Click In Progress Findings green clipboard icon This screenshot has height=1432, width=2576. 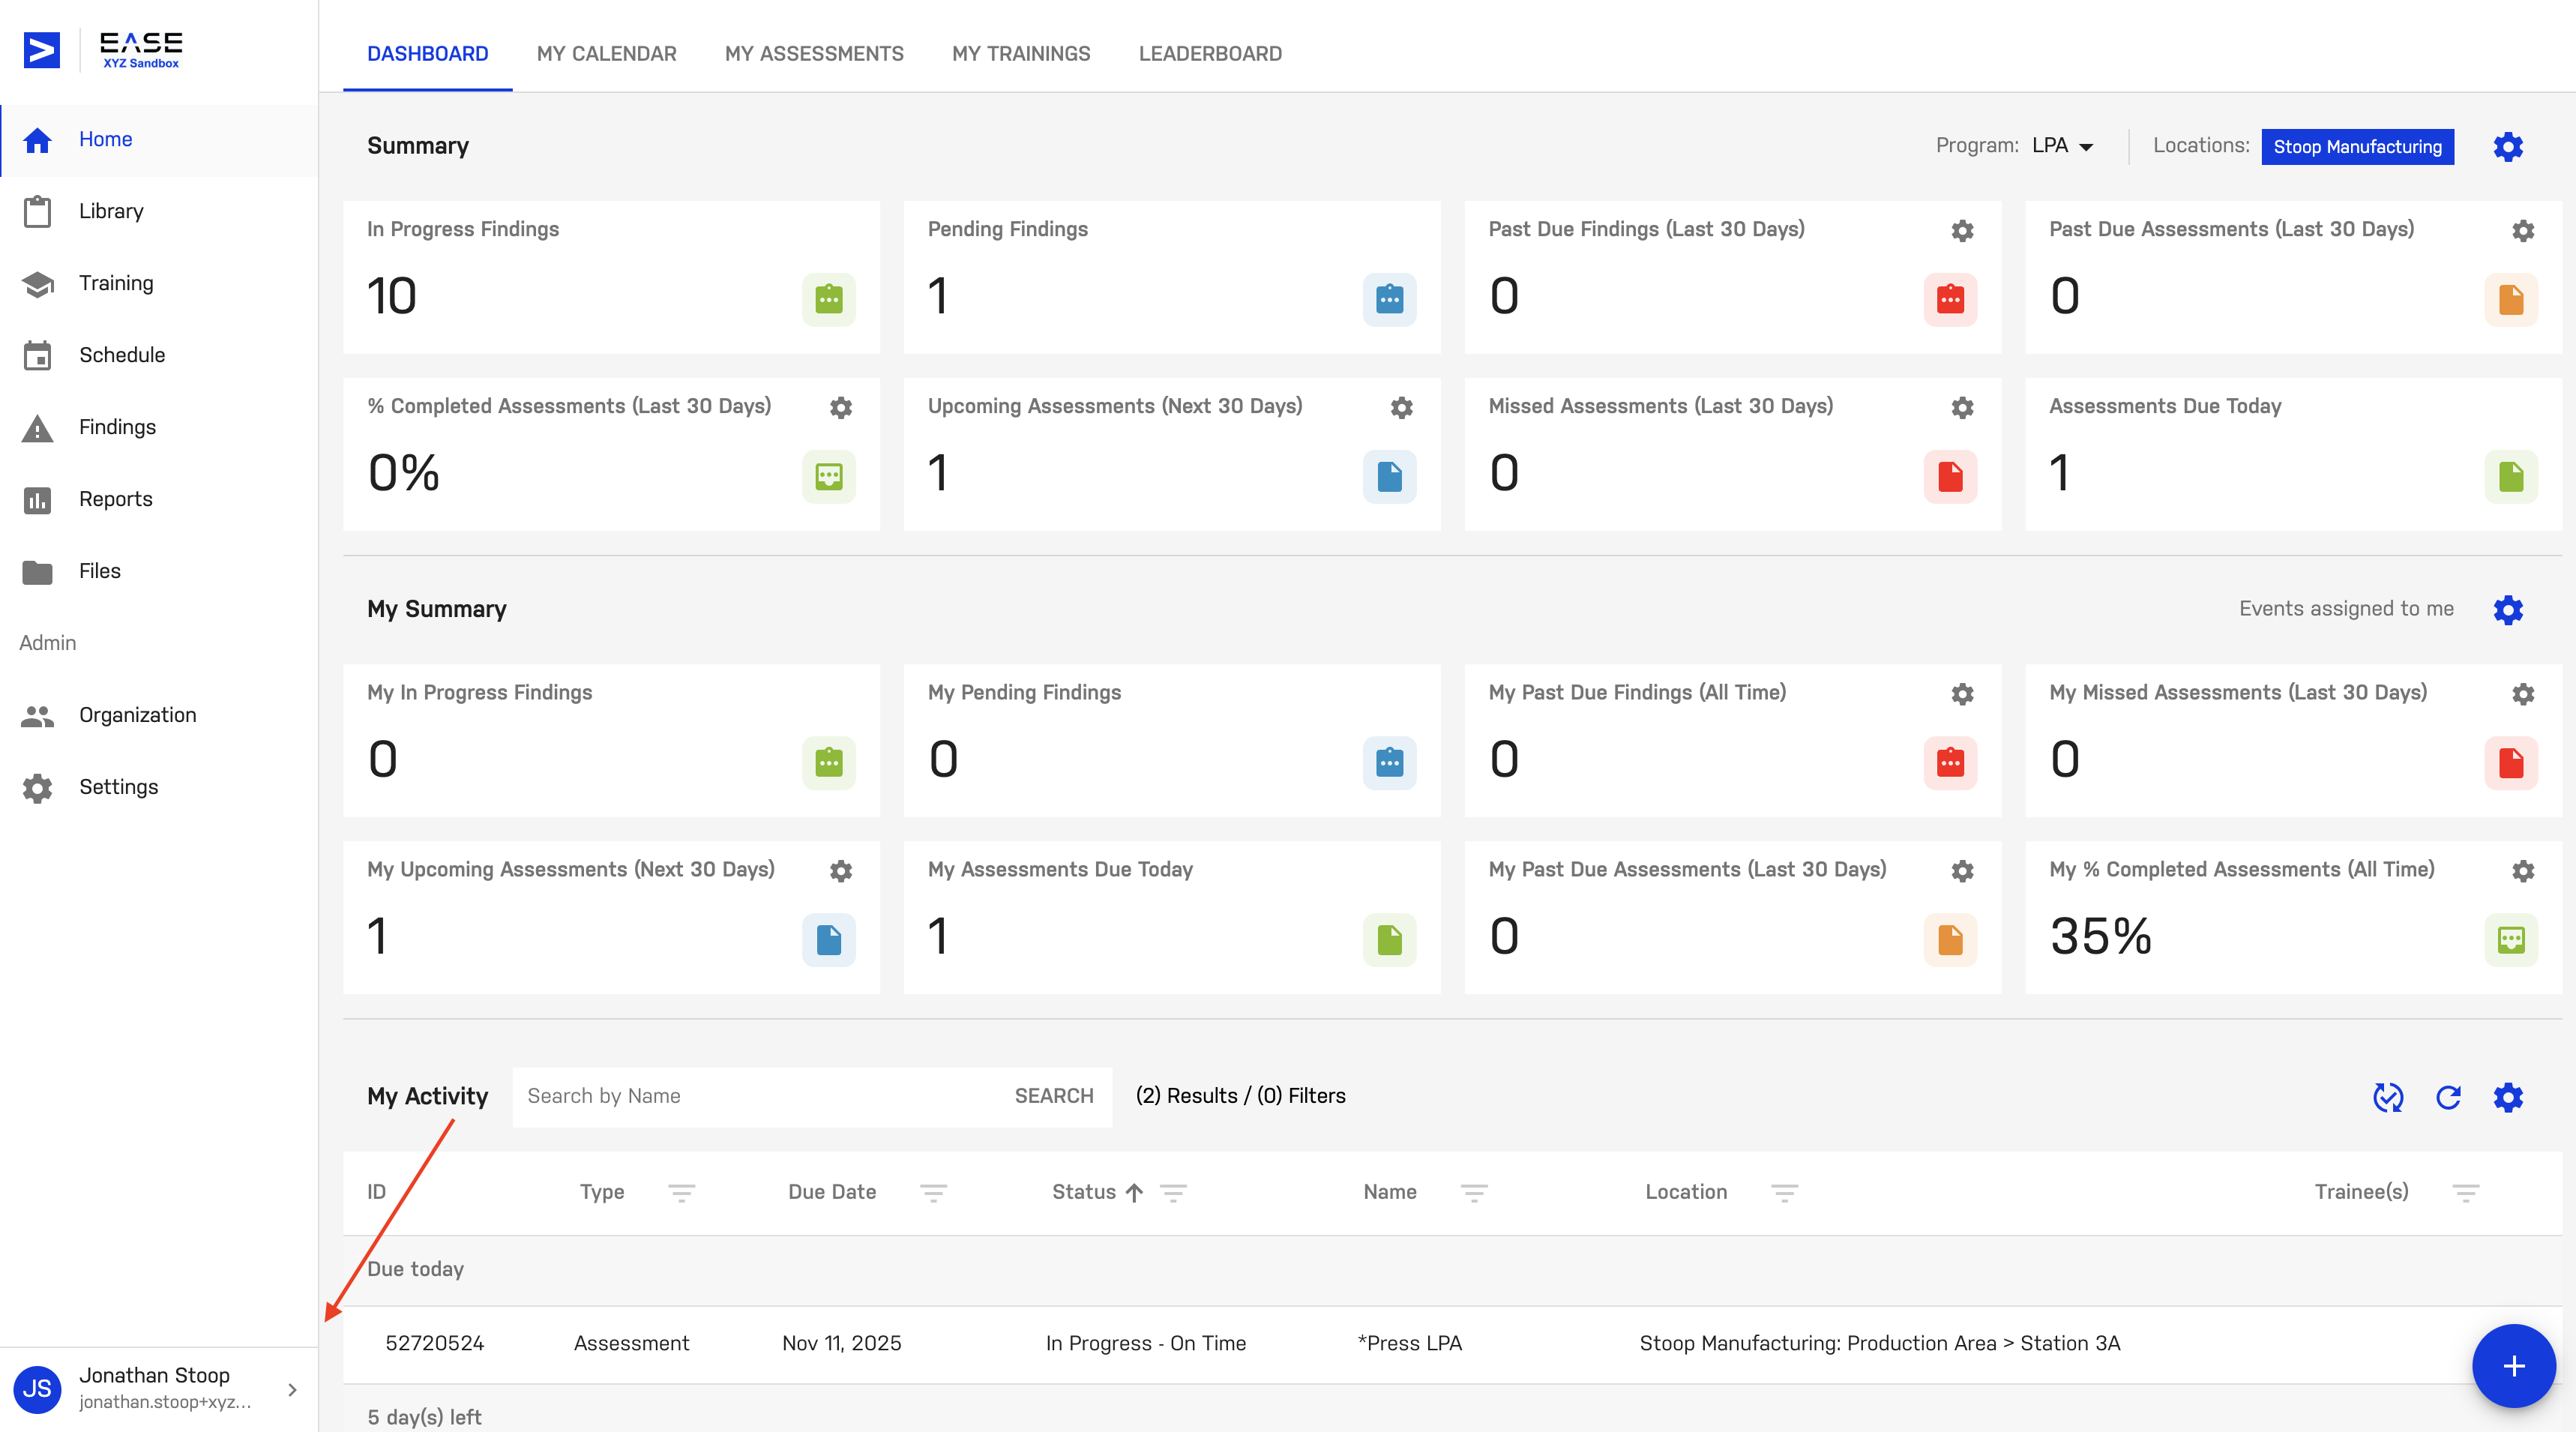[829, 299]
